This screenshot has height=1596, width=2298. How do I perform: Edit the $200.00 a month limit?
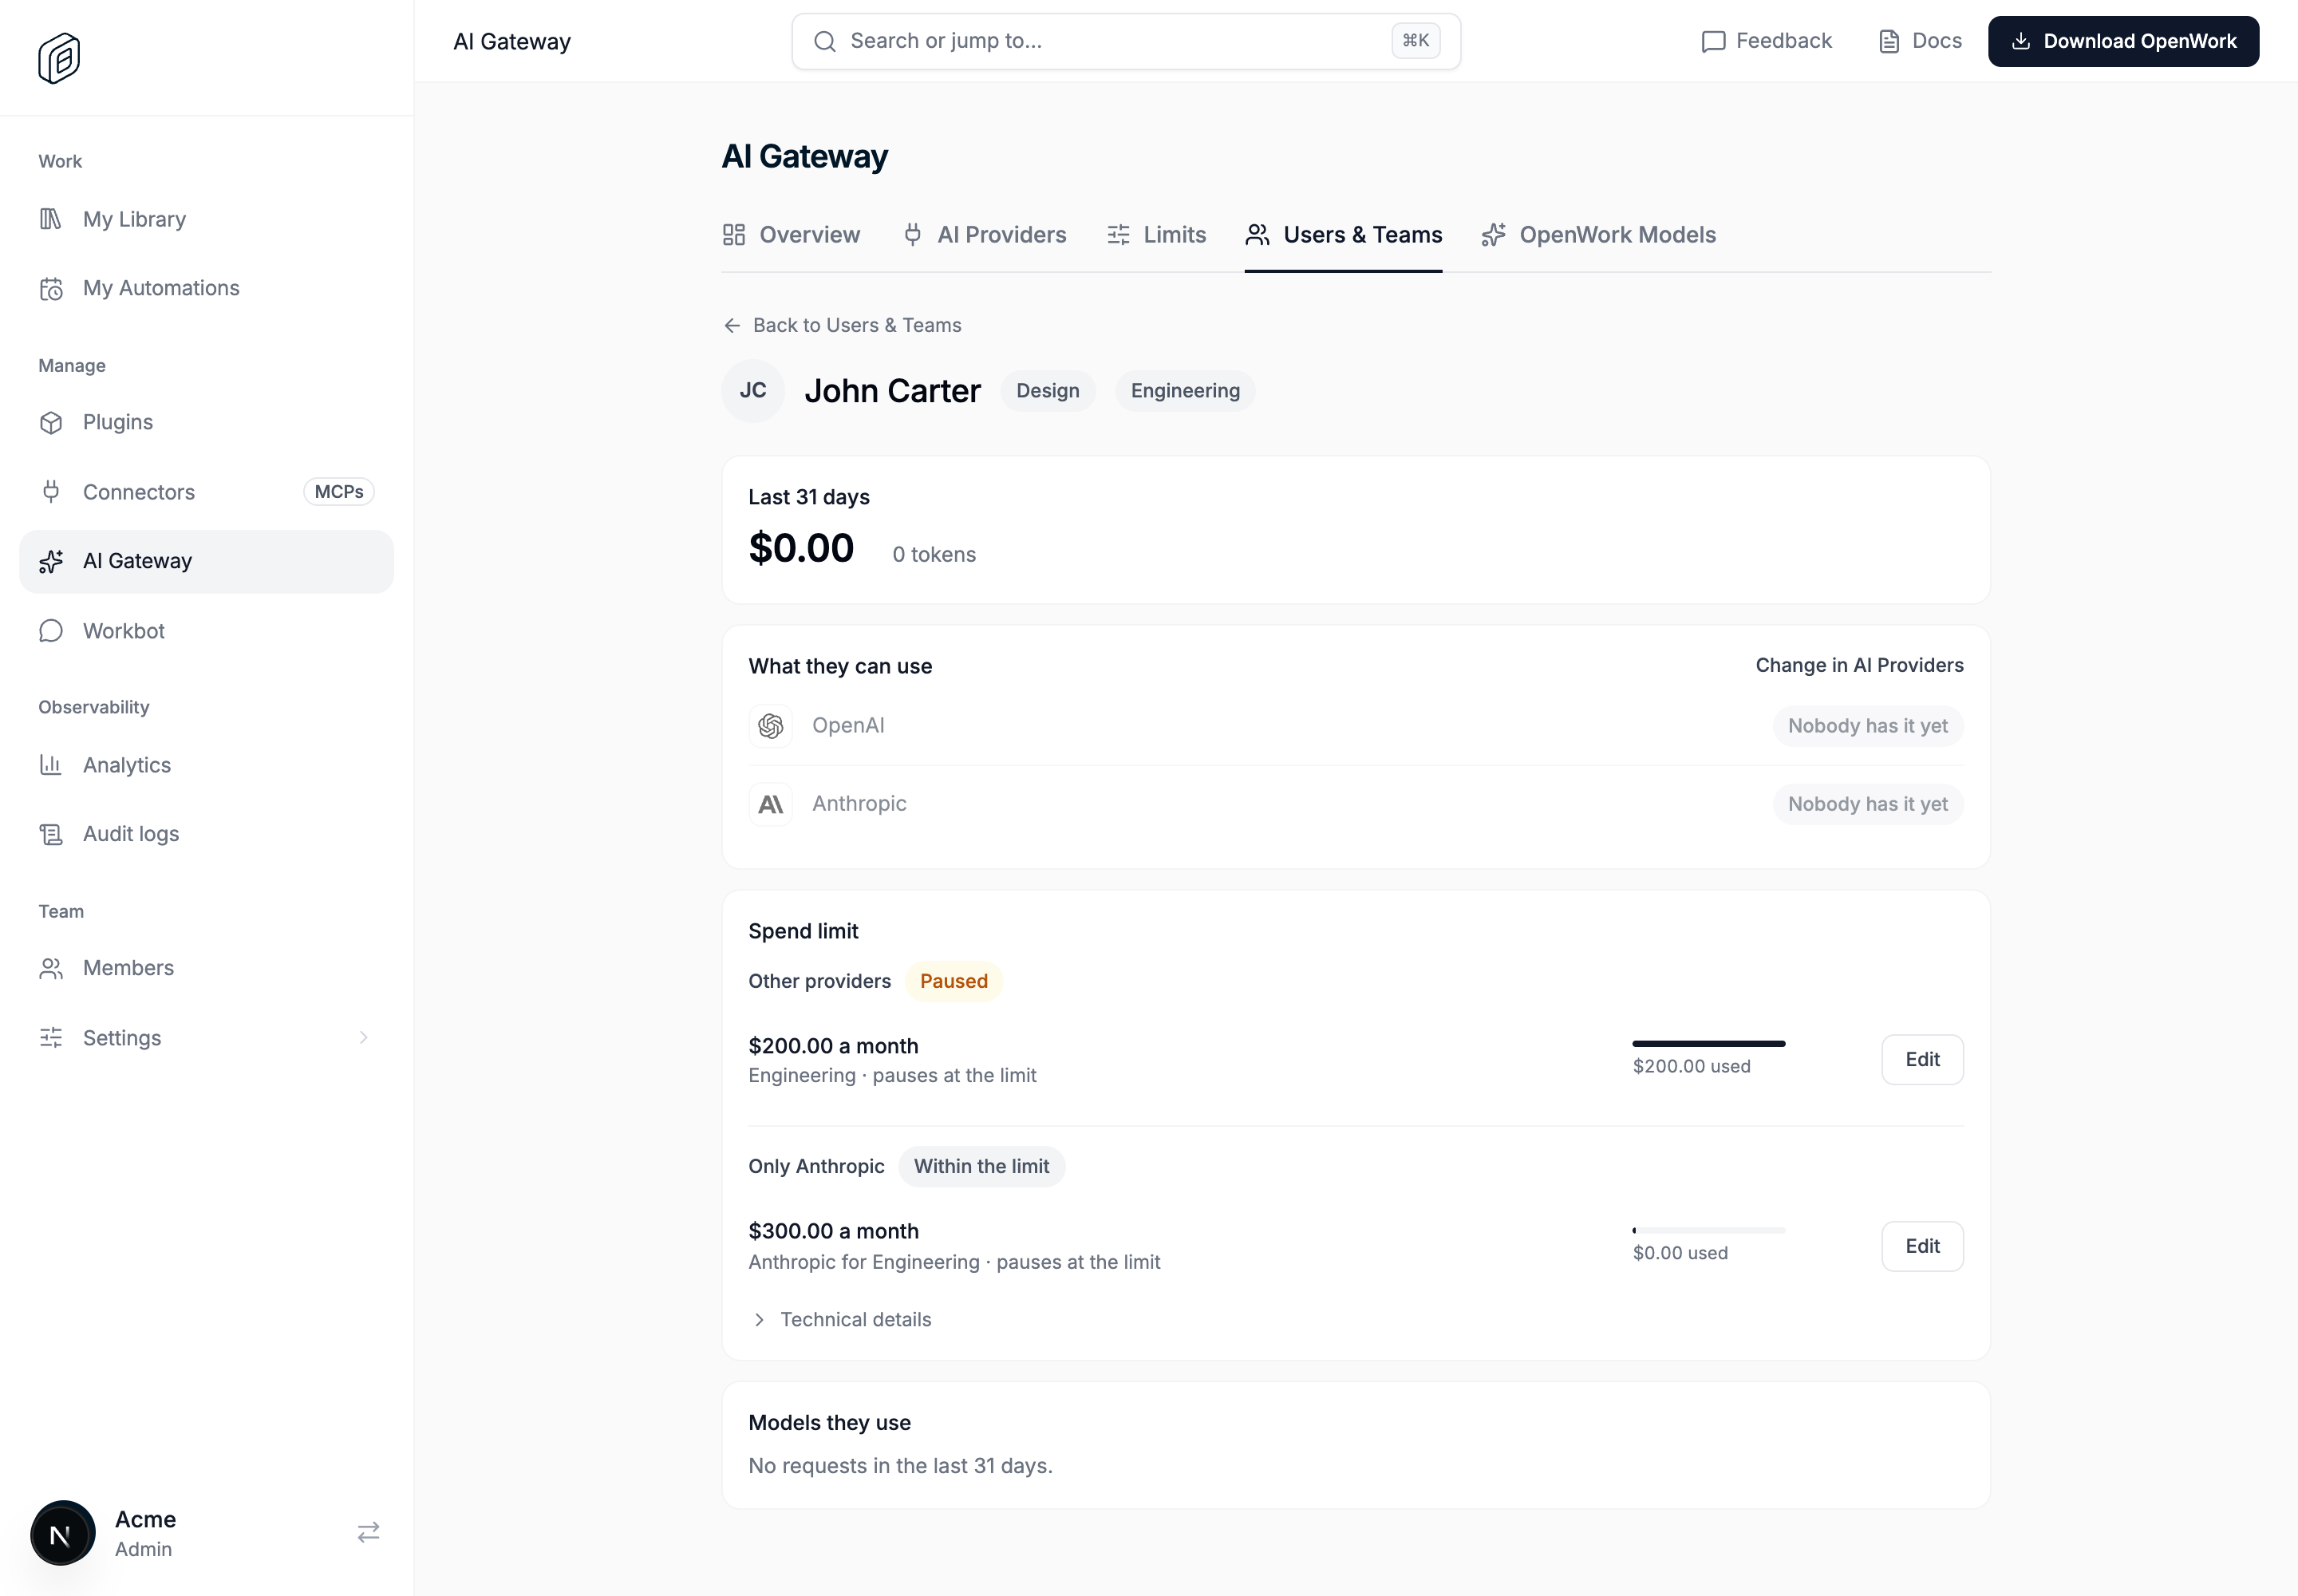1922,1060
